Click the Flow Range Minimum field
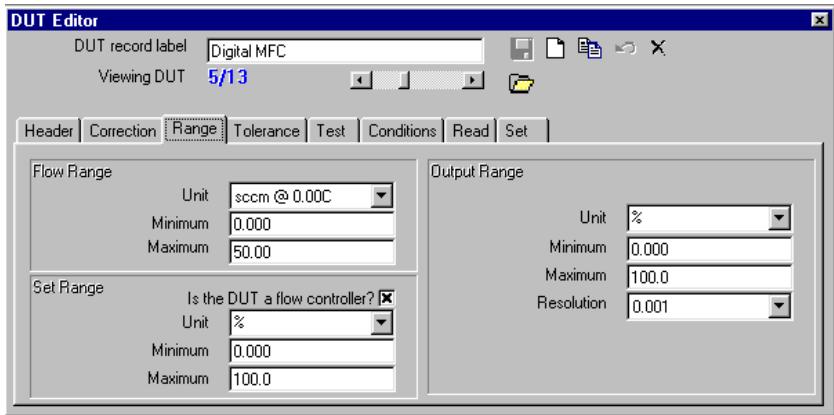 point(312,224)
